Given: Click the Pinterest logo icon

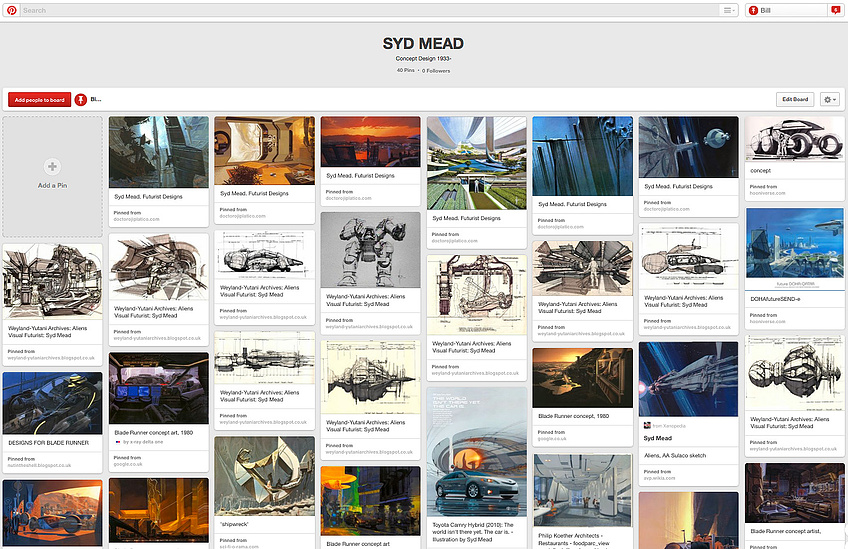Looking at the screenshot, I should [11, 10].
